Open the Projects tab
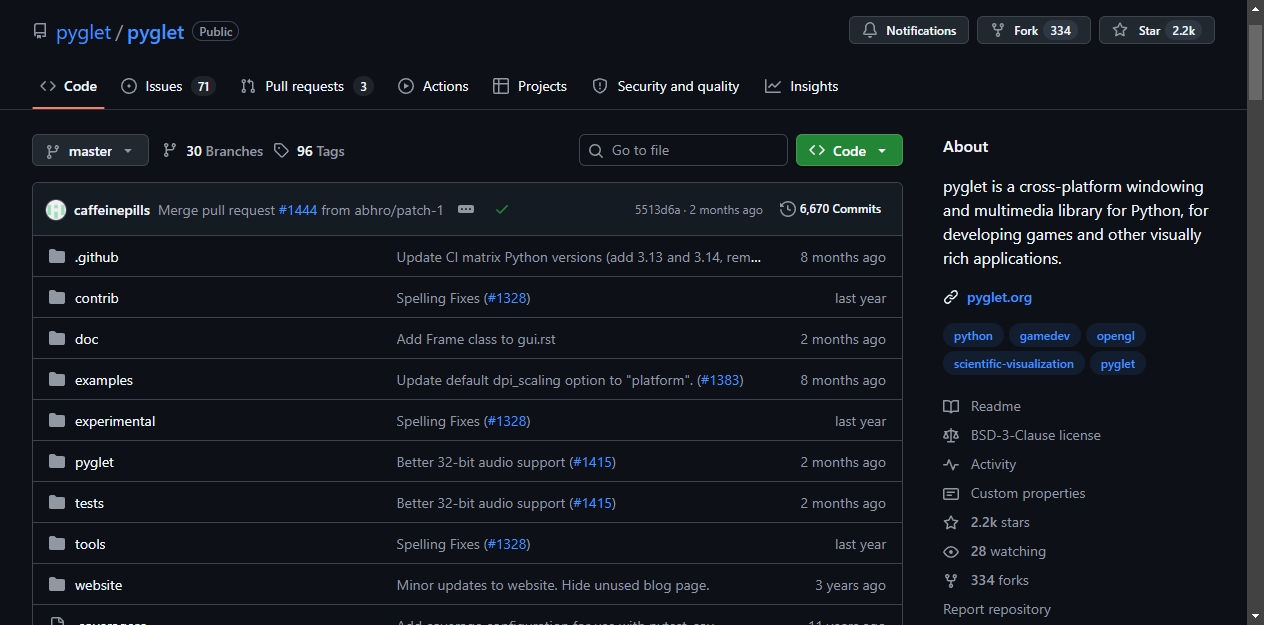 pyautogui.click(x=530, y=86)
